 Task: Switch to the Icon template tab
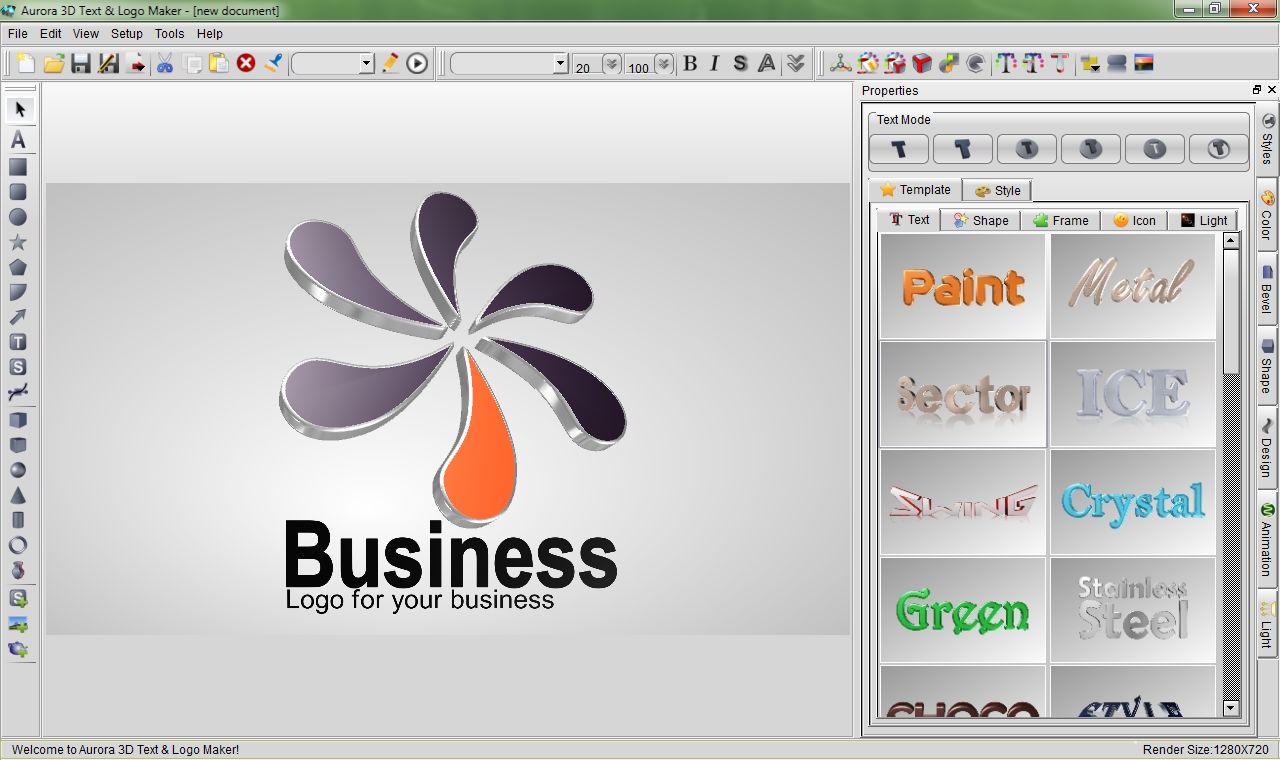(1134, 220)
